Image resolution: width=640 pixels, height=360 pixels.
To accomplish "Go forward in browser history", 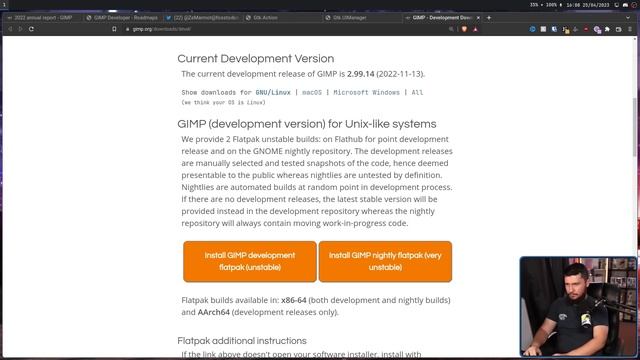I will (20, 29).
